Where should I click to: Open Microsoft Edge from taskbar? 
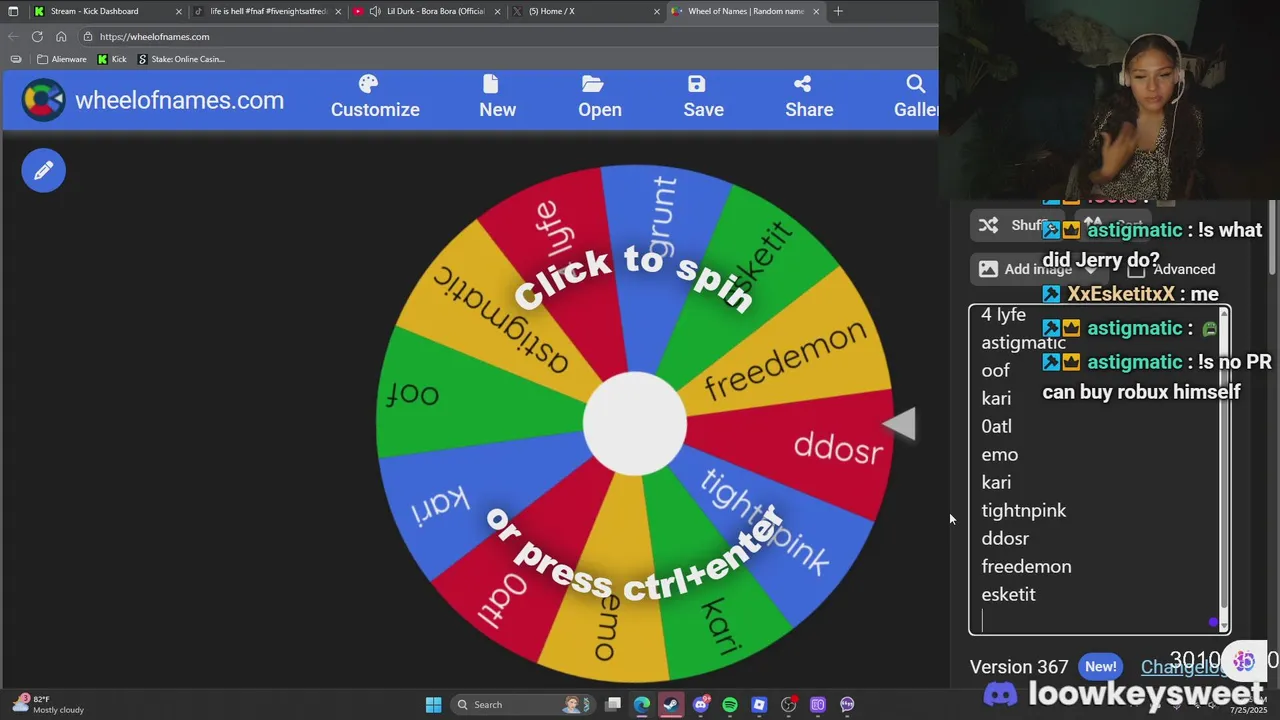(x=642, y=705)
